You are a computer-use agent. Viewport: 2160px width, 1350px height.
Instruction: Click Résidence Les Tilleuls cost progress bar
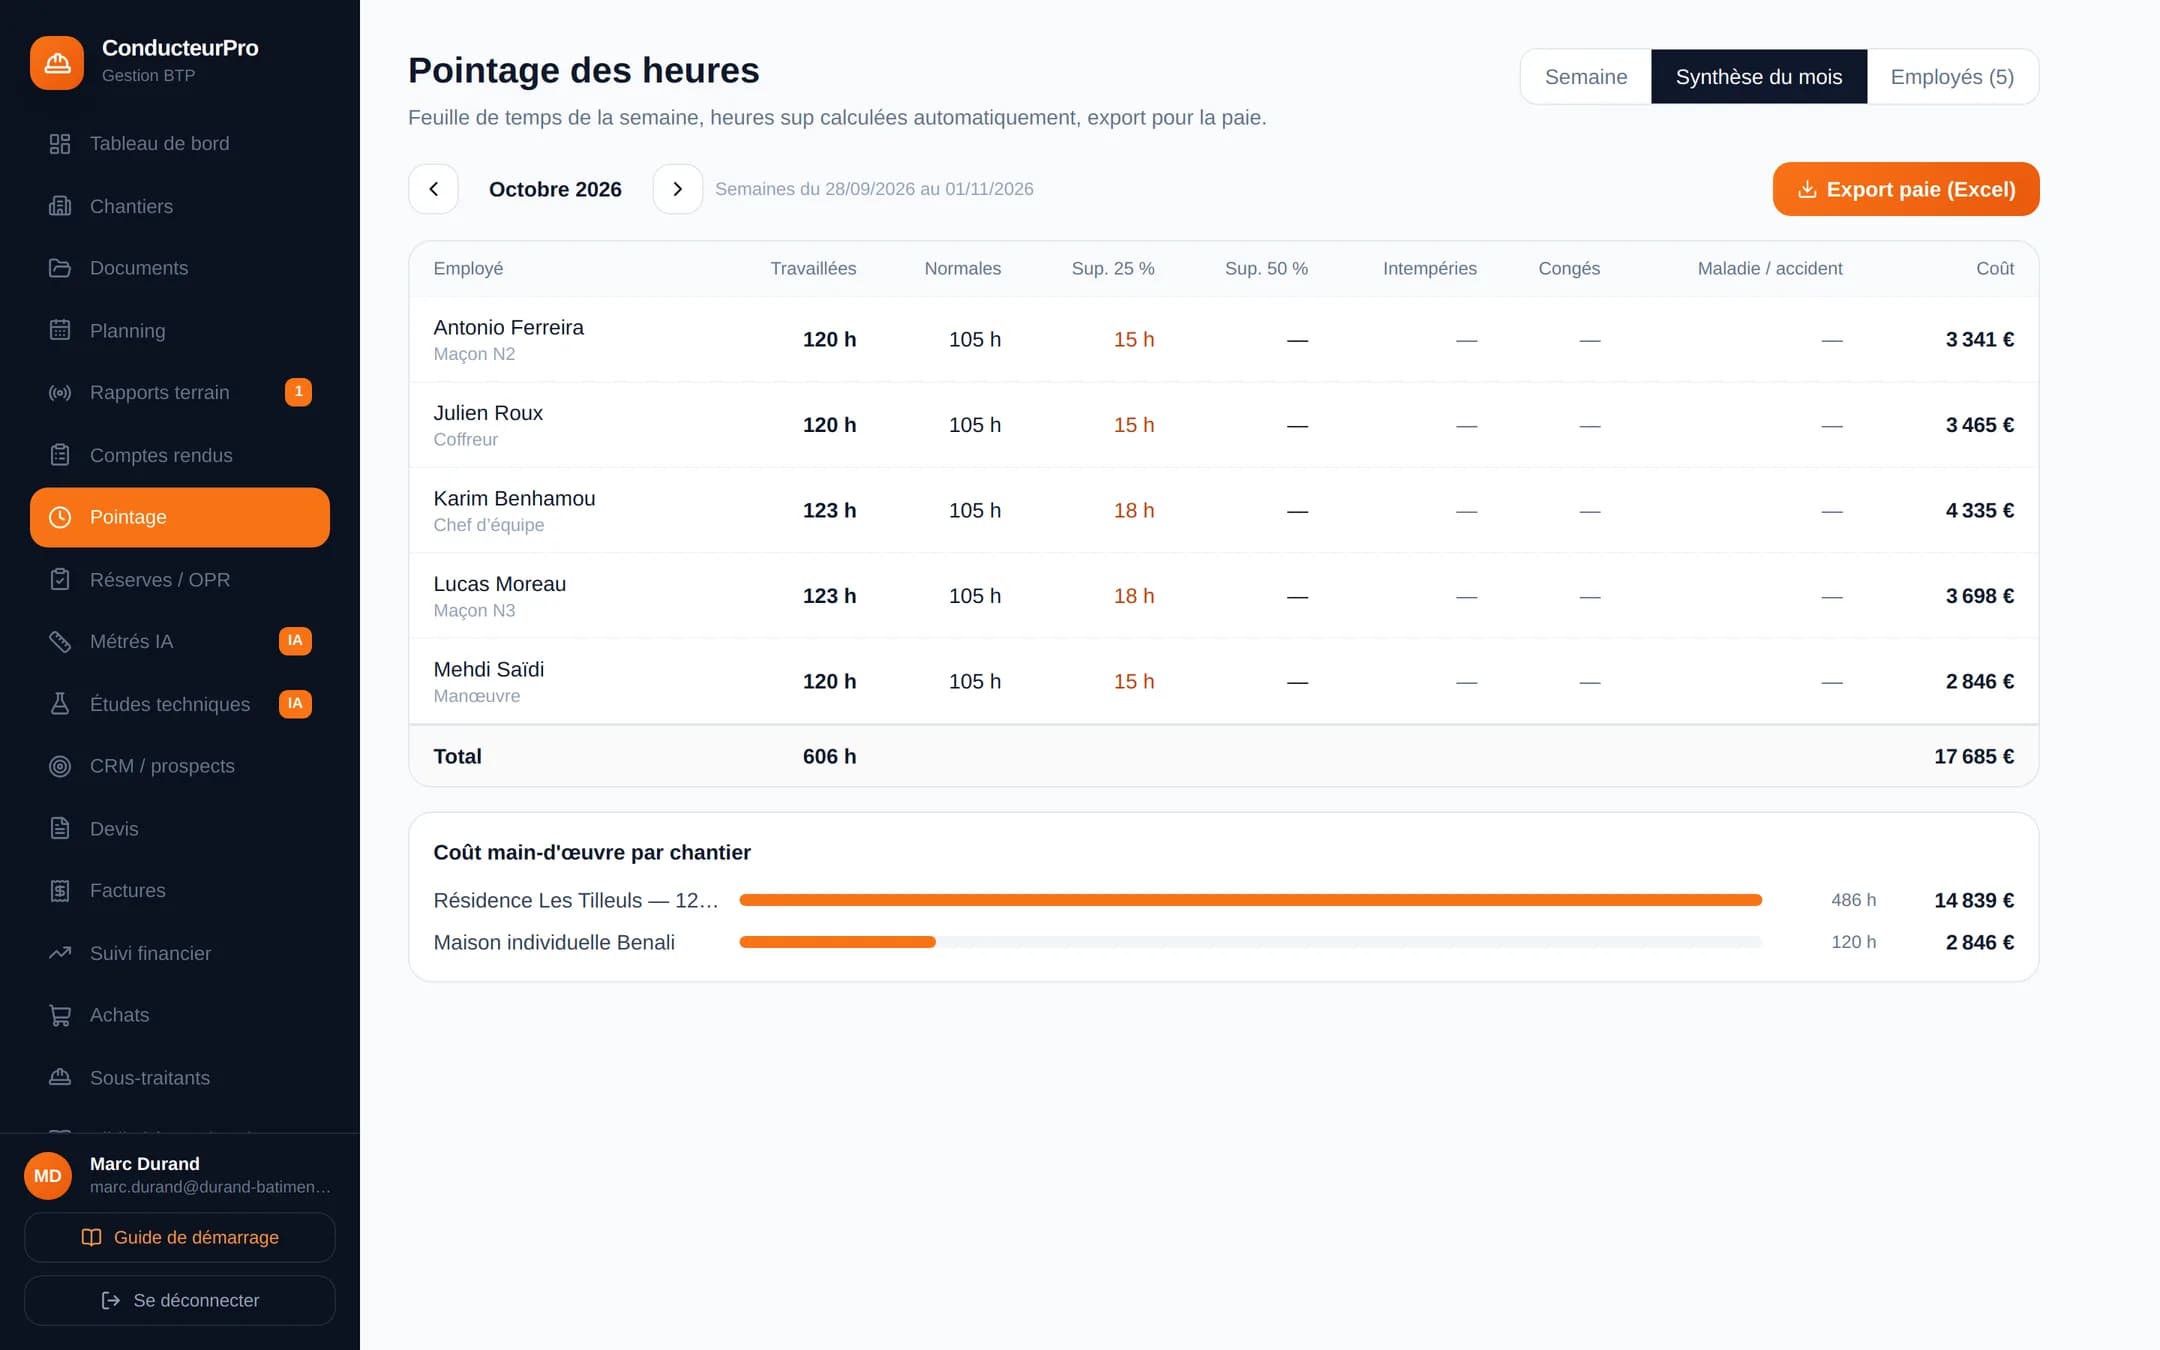click(1250, 900)
